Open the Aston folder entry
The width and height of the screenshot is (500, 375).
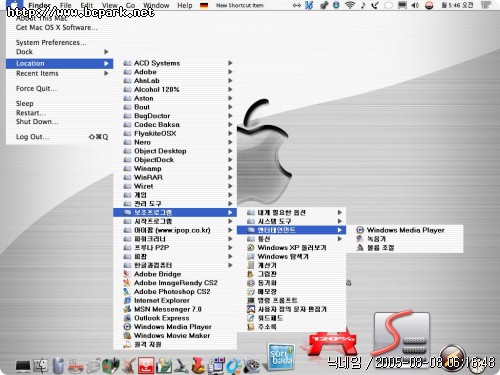pyautogui.click(x=175, y=98)
